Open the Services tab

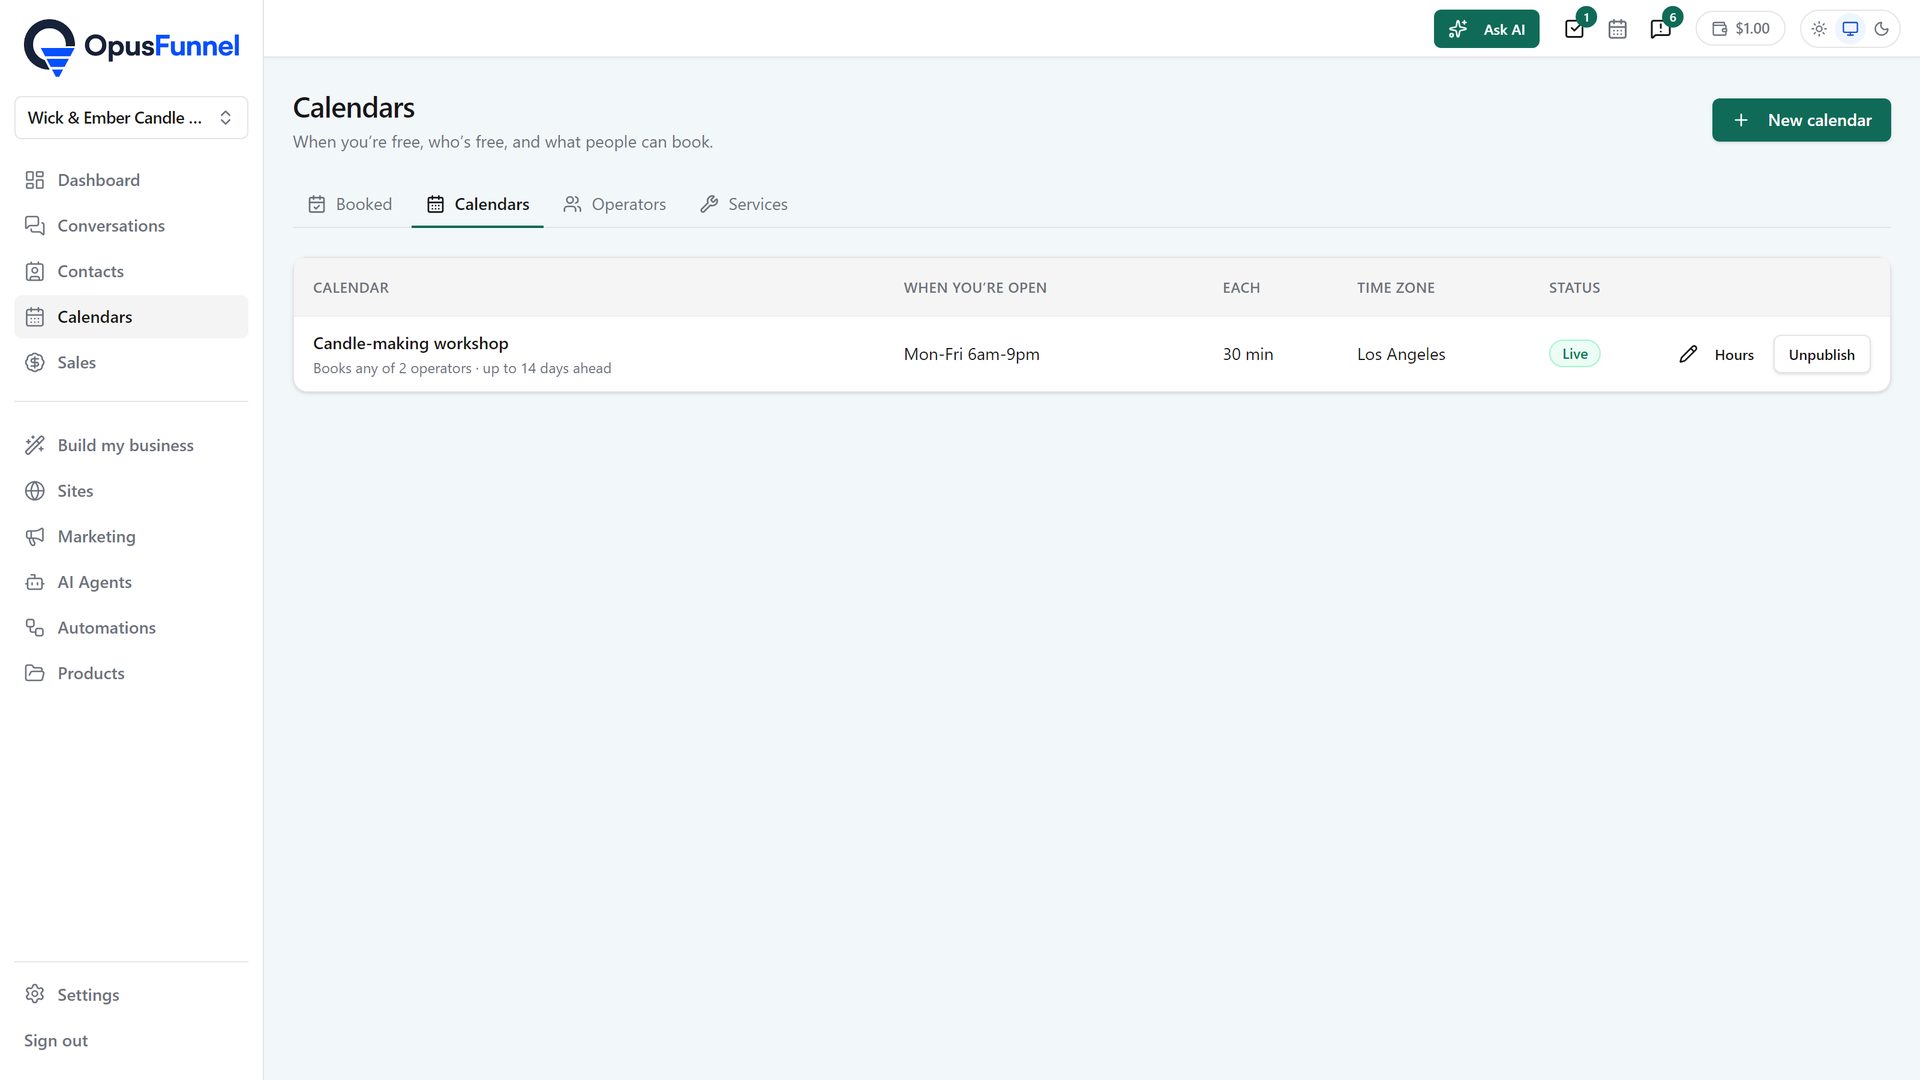[744, 205]
